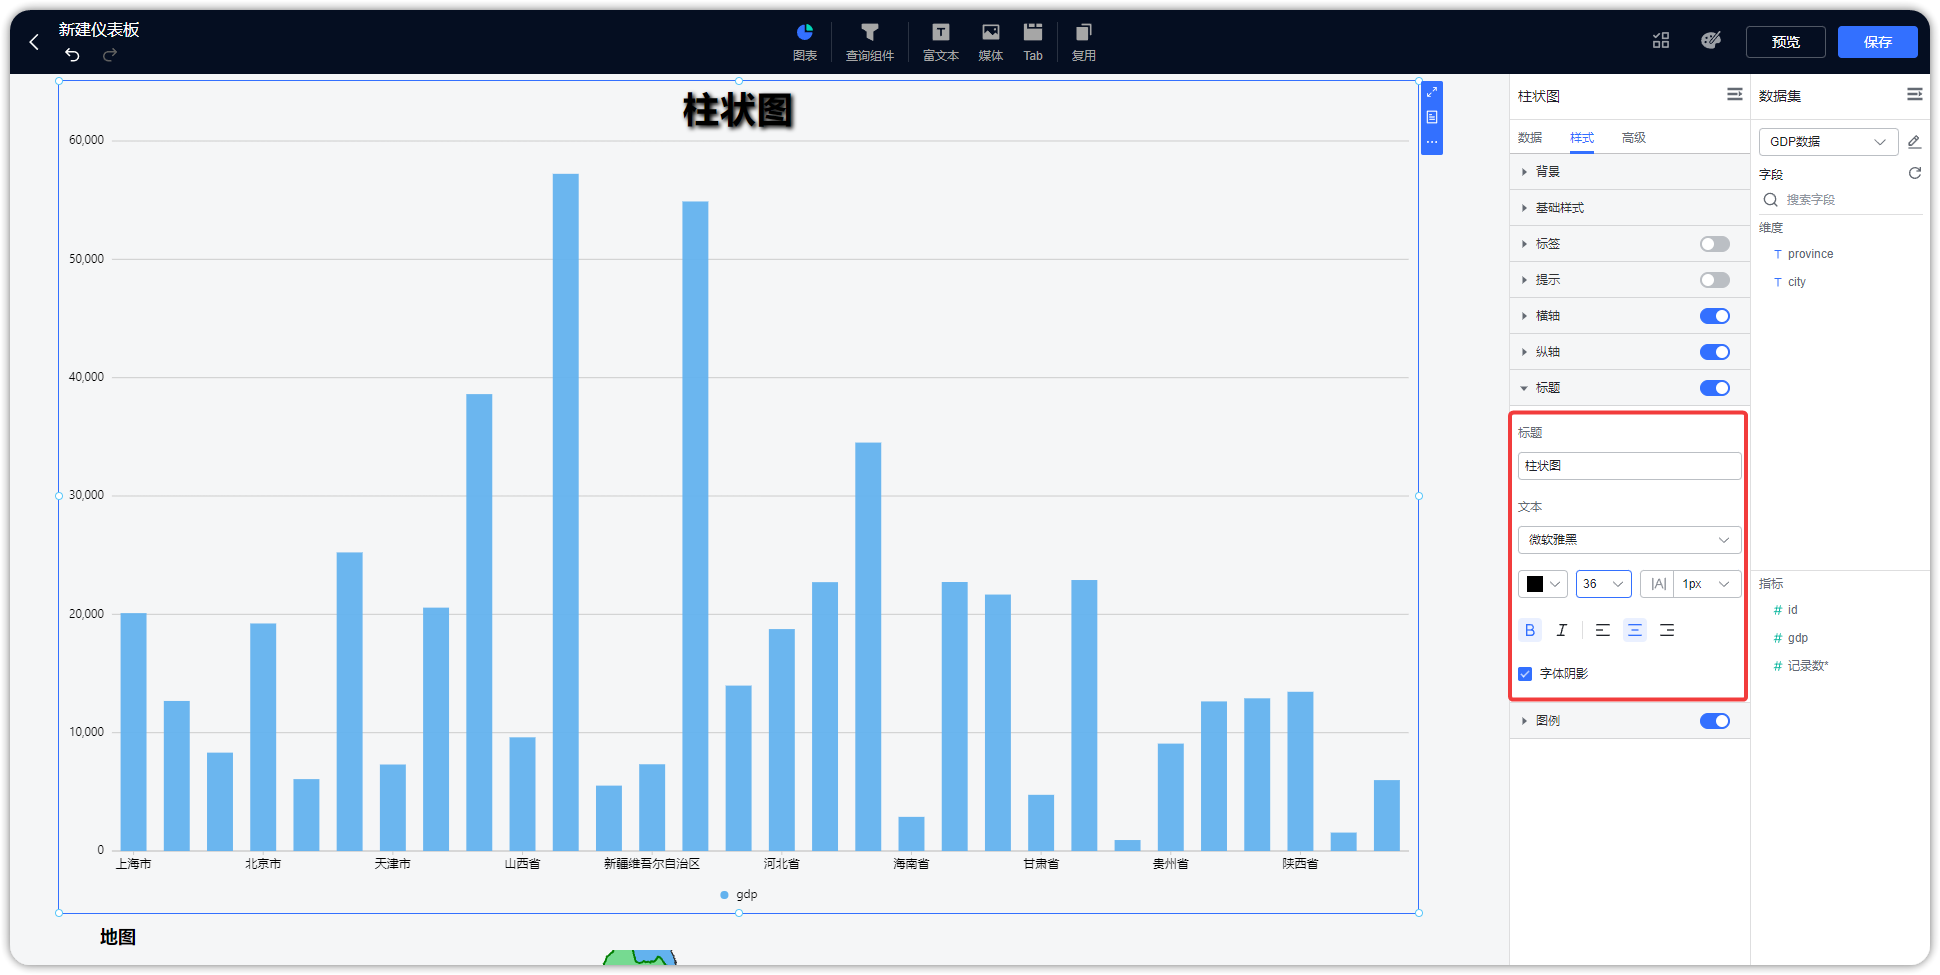The height and width of the screenshot is (975, 1940).
Task: Turn off the 标题 title switch
Action: 1715,388
